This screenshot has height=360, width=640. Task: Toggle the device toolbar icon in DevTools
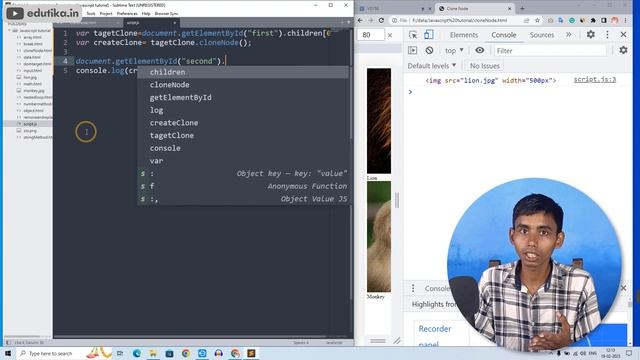click(x=428, y=35)
